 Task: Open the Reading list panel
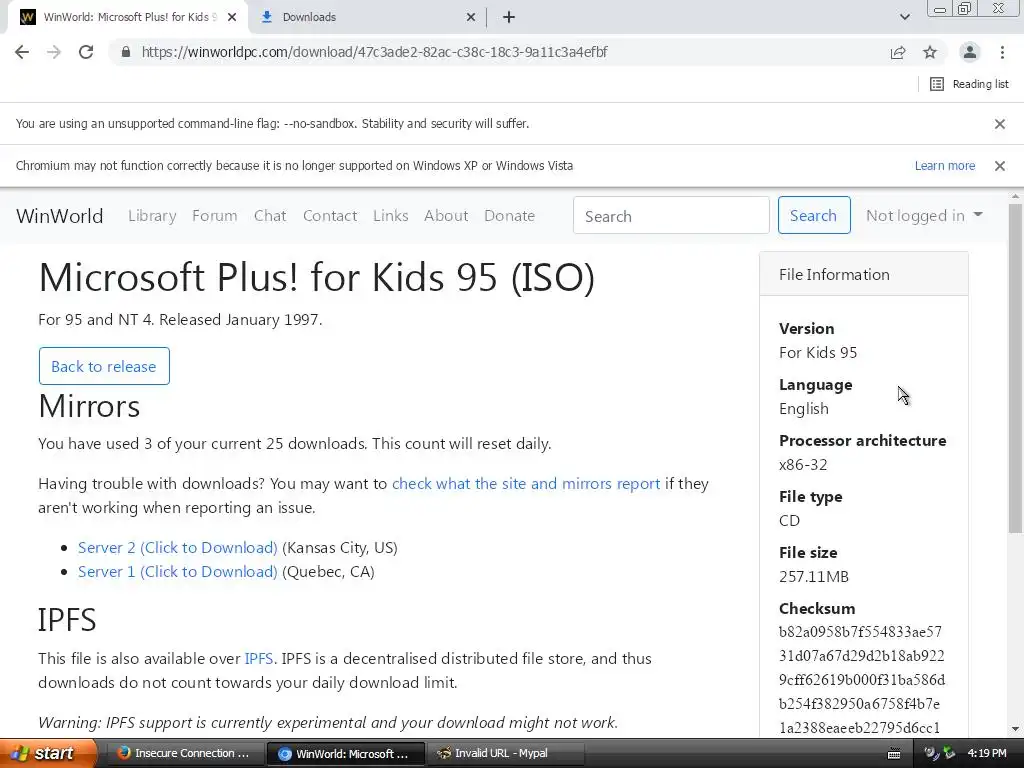tap(969, 84)
